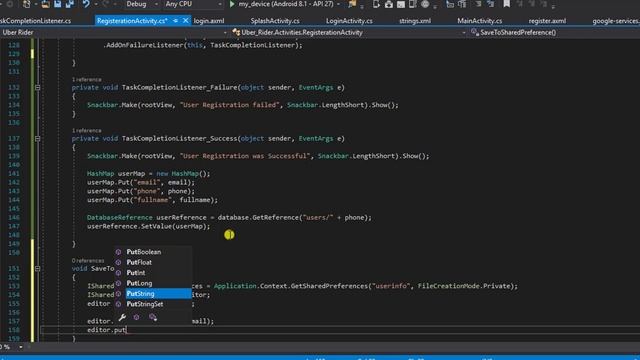640x360 pixels.
Task: Click userMap.Put("fullname", fullname) line
Action: [x=152, y=200]
